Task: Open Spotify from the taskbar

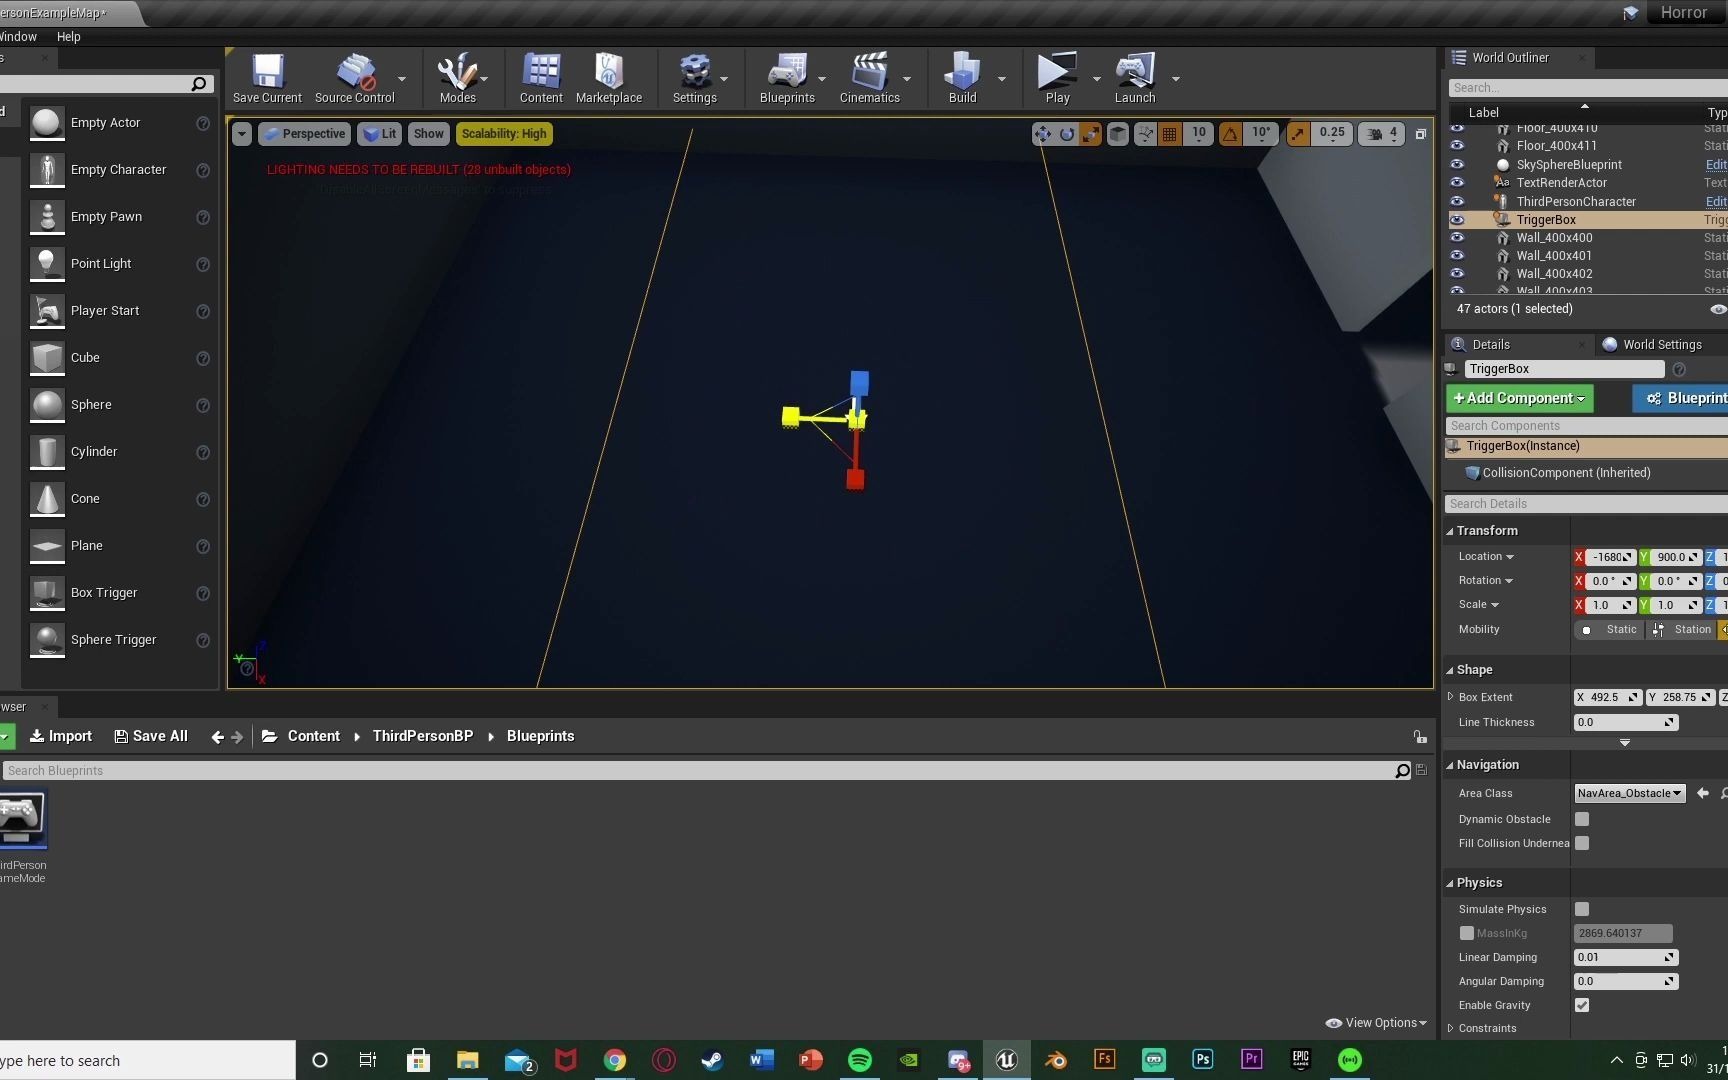Action: click(859, 1060)
